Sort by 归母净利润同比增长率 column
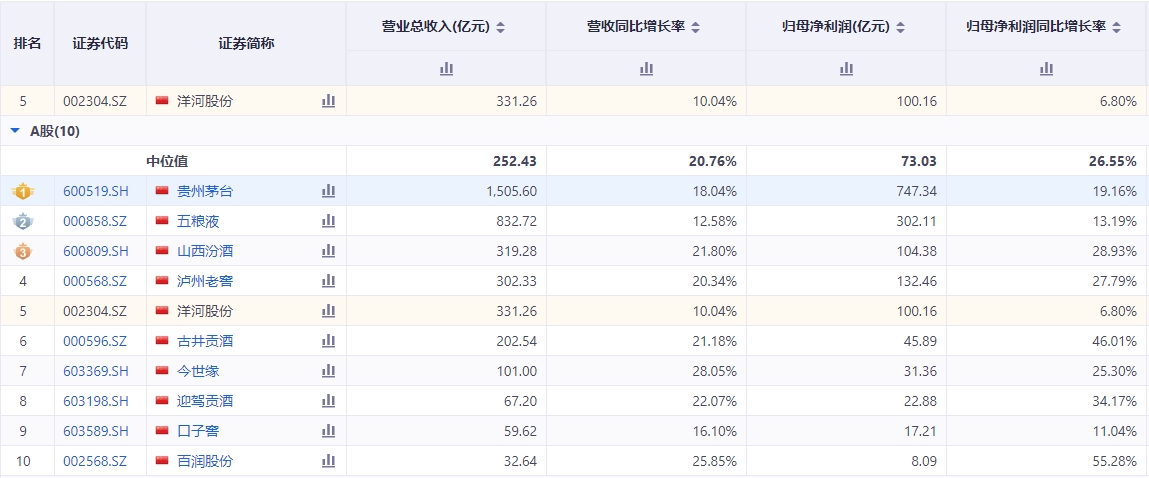 coord(1116,27)
